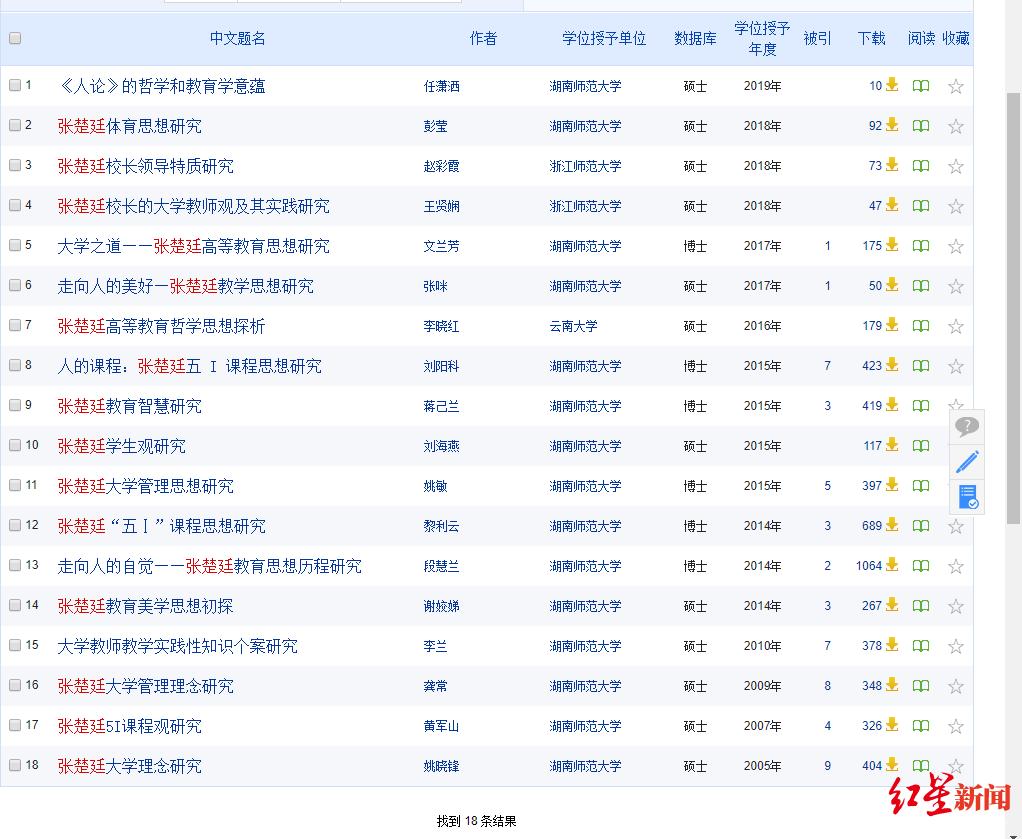Click the citation count 9 in row 18
The height and width of the screenshot is (839, 1022).
click(x=827, y=766)
